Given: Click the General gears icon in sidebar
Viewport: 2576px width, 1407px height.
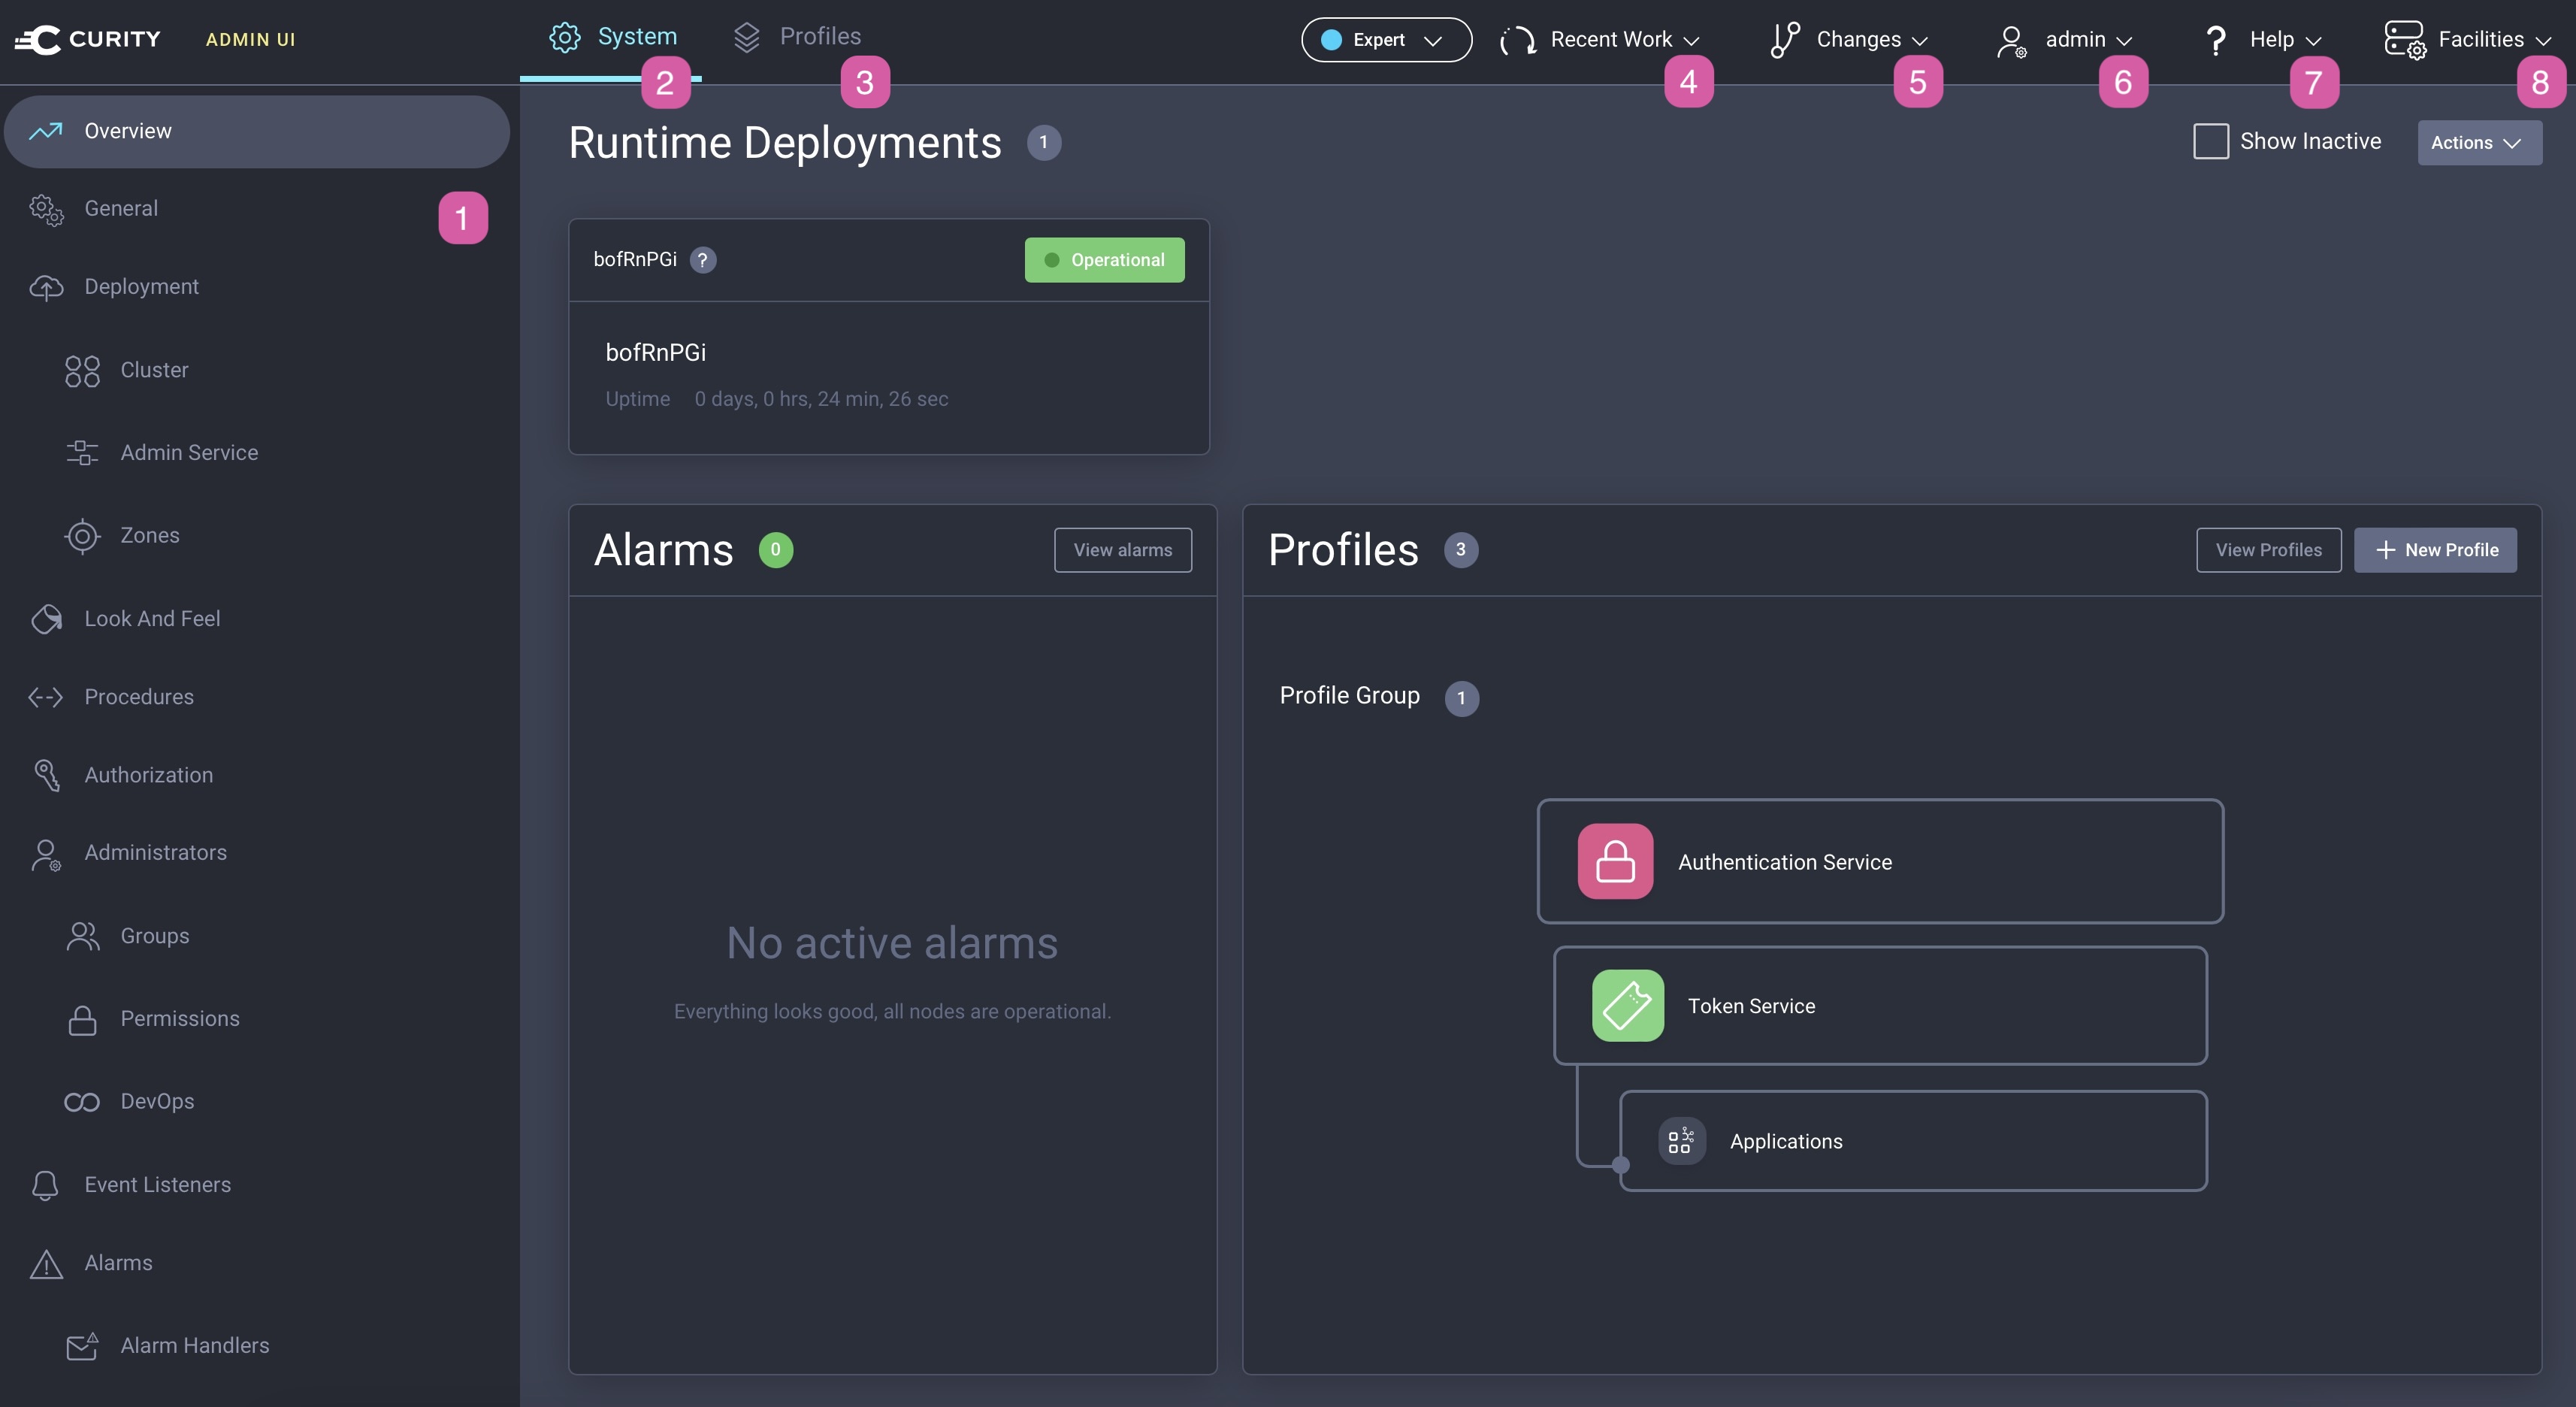Looking at the screenshot, I should click(46, 209).
